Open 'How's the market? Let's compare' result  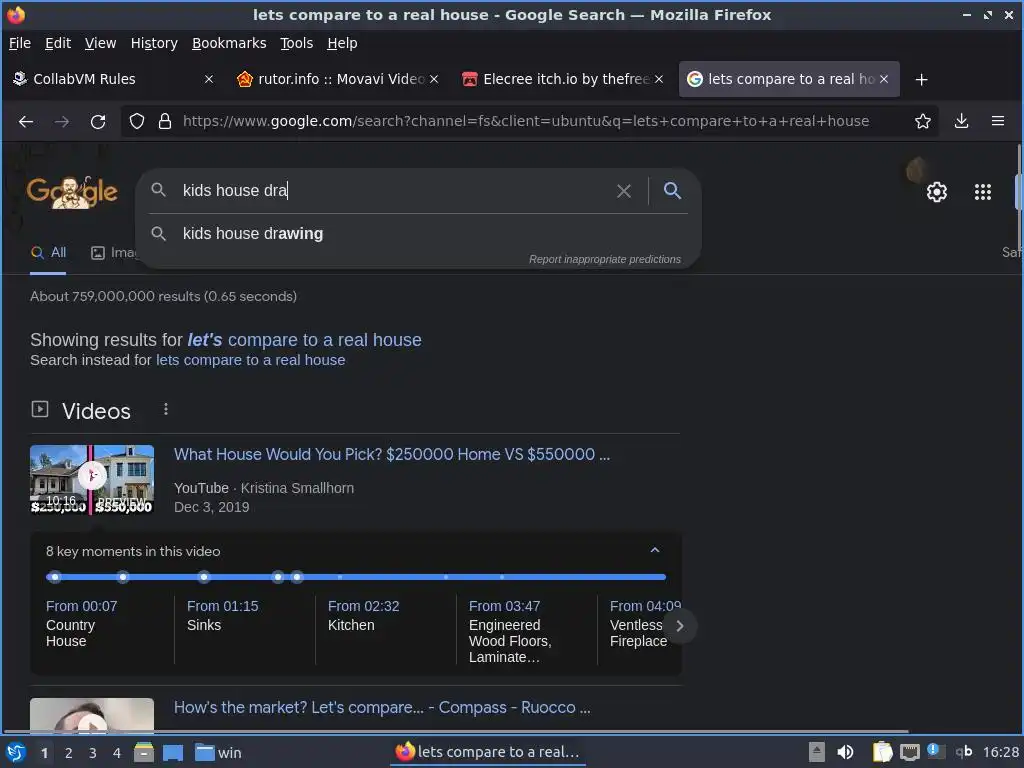pos(382,707)
